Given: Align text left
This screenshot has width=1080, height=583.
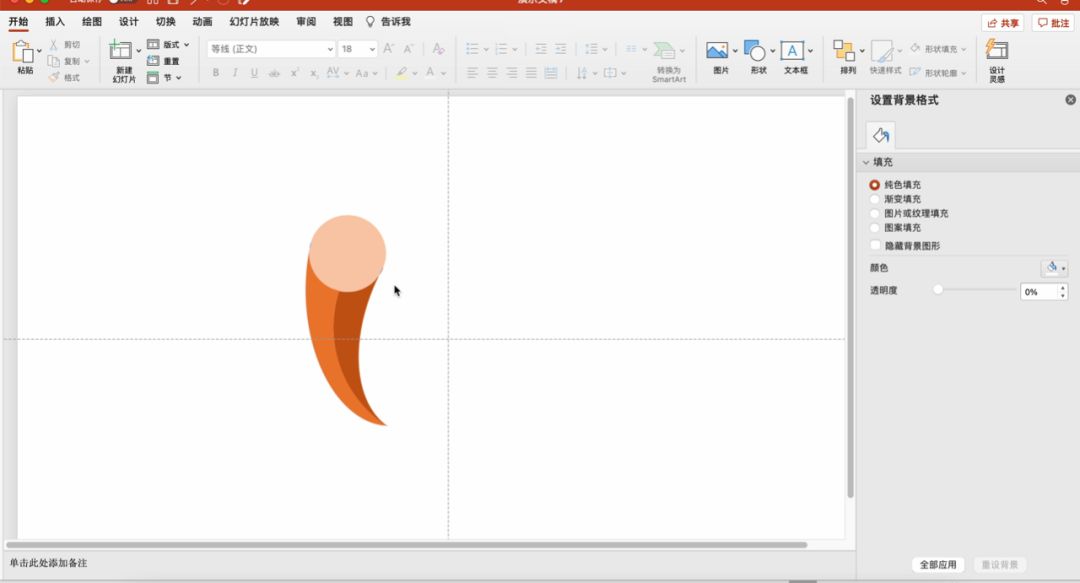Looking at the screenshot, I should (472, 72).
